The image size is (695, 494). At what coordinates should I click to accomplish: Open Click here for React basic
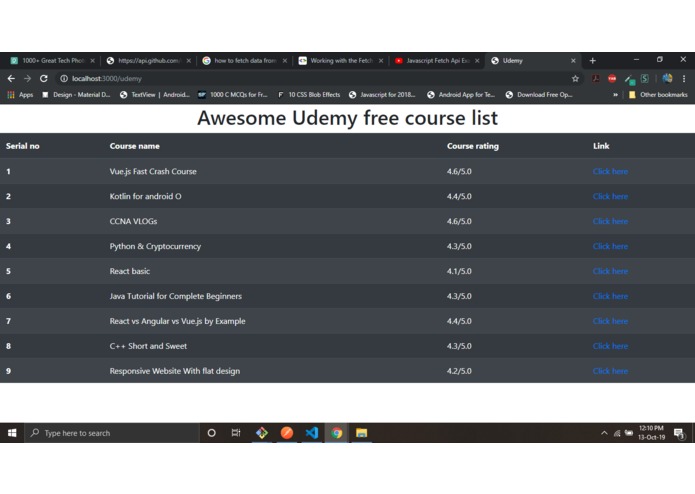[x=610, y=271]
